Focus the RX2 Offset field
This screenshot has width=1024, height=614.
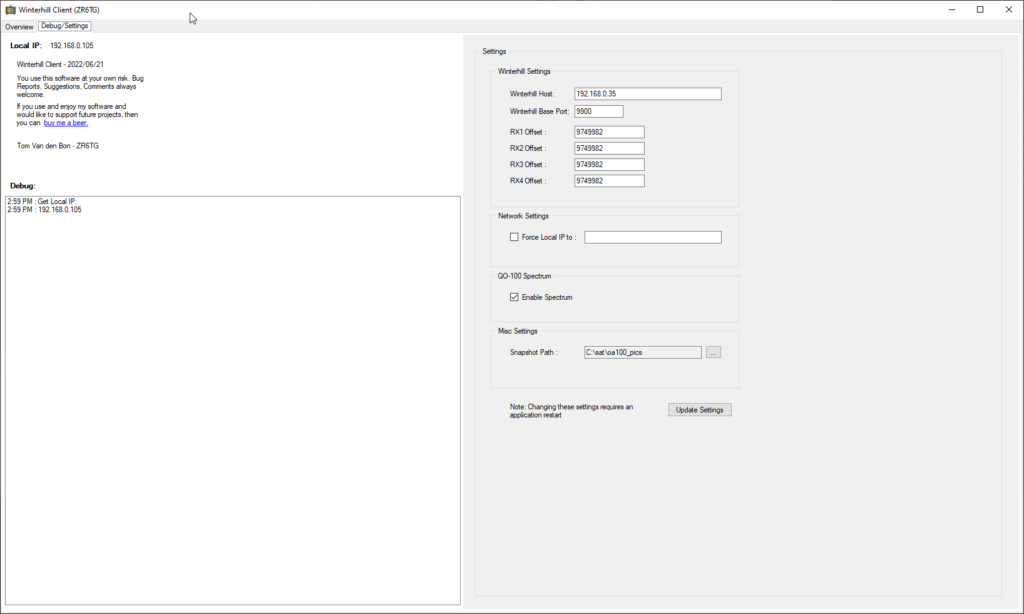tap(609, 148)
